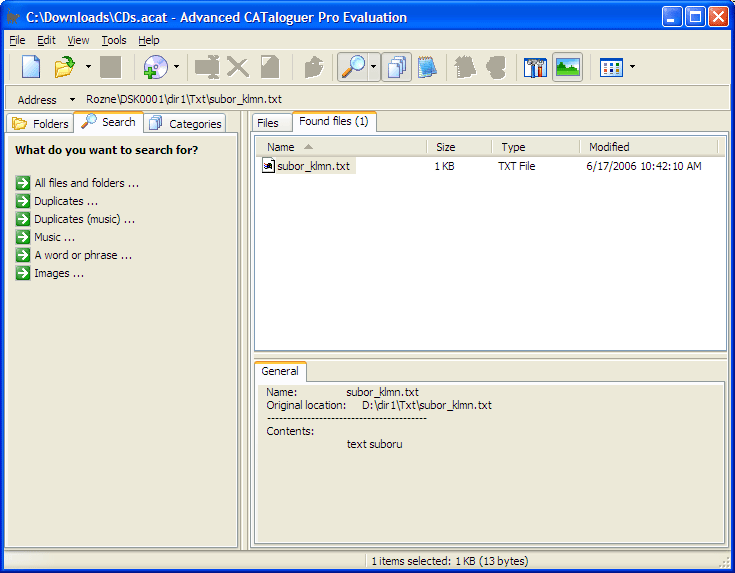Switch to the Folders tab
The height and width of the screenshot is (573, 735).
click(x=41, y=123)
